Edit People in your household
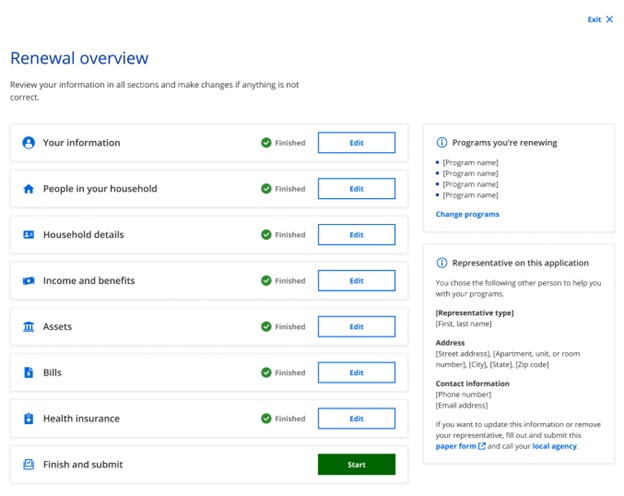Viewport: 624px width, 496px height. [x=356, y=189]
